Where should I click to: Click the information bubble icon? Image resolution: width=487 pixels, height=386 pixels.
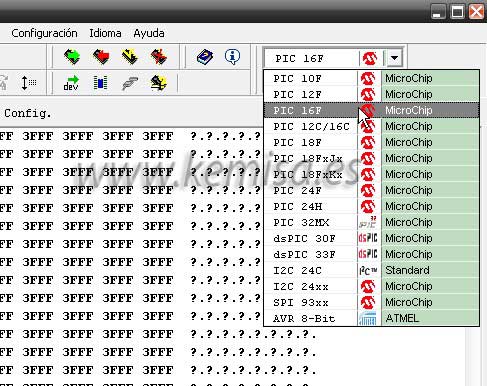(x=232, y=56)
